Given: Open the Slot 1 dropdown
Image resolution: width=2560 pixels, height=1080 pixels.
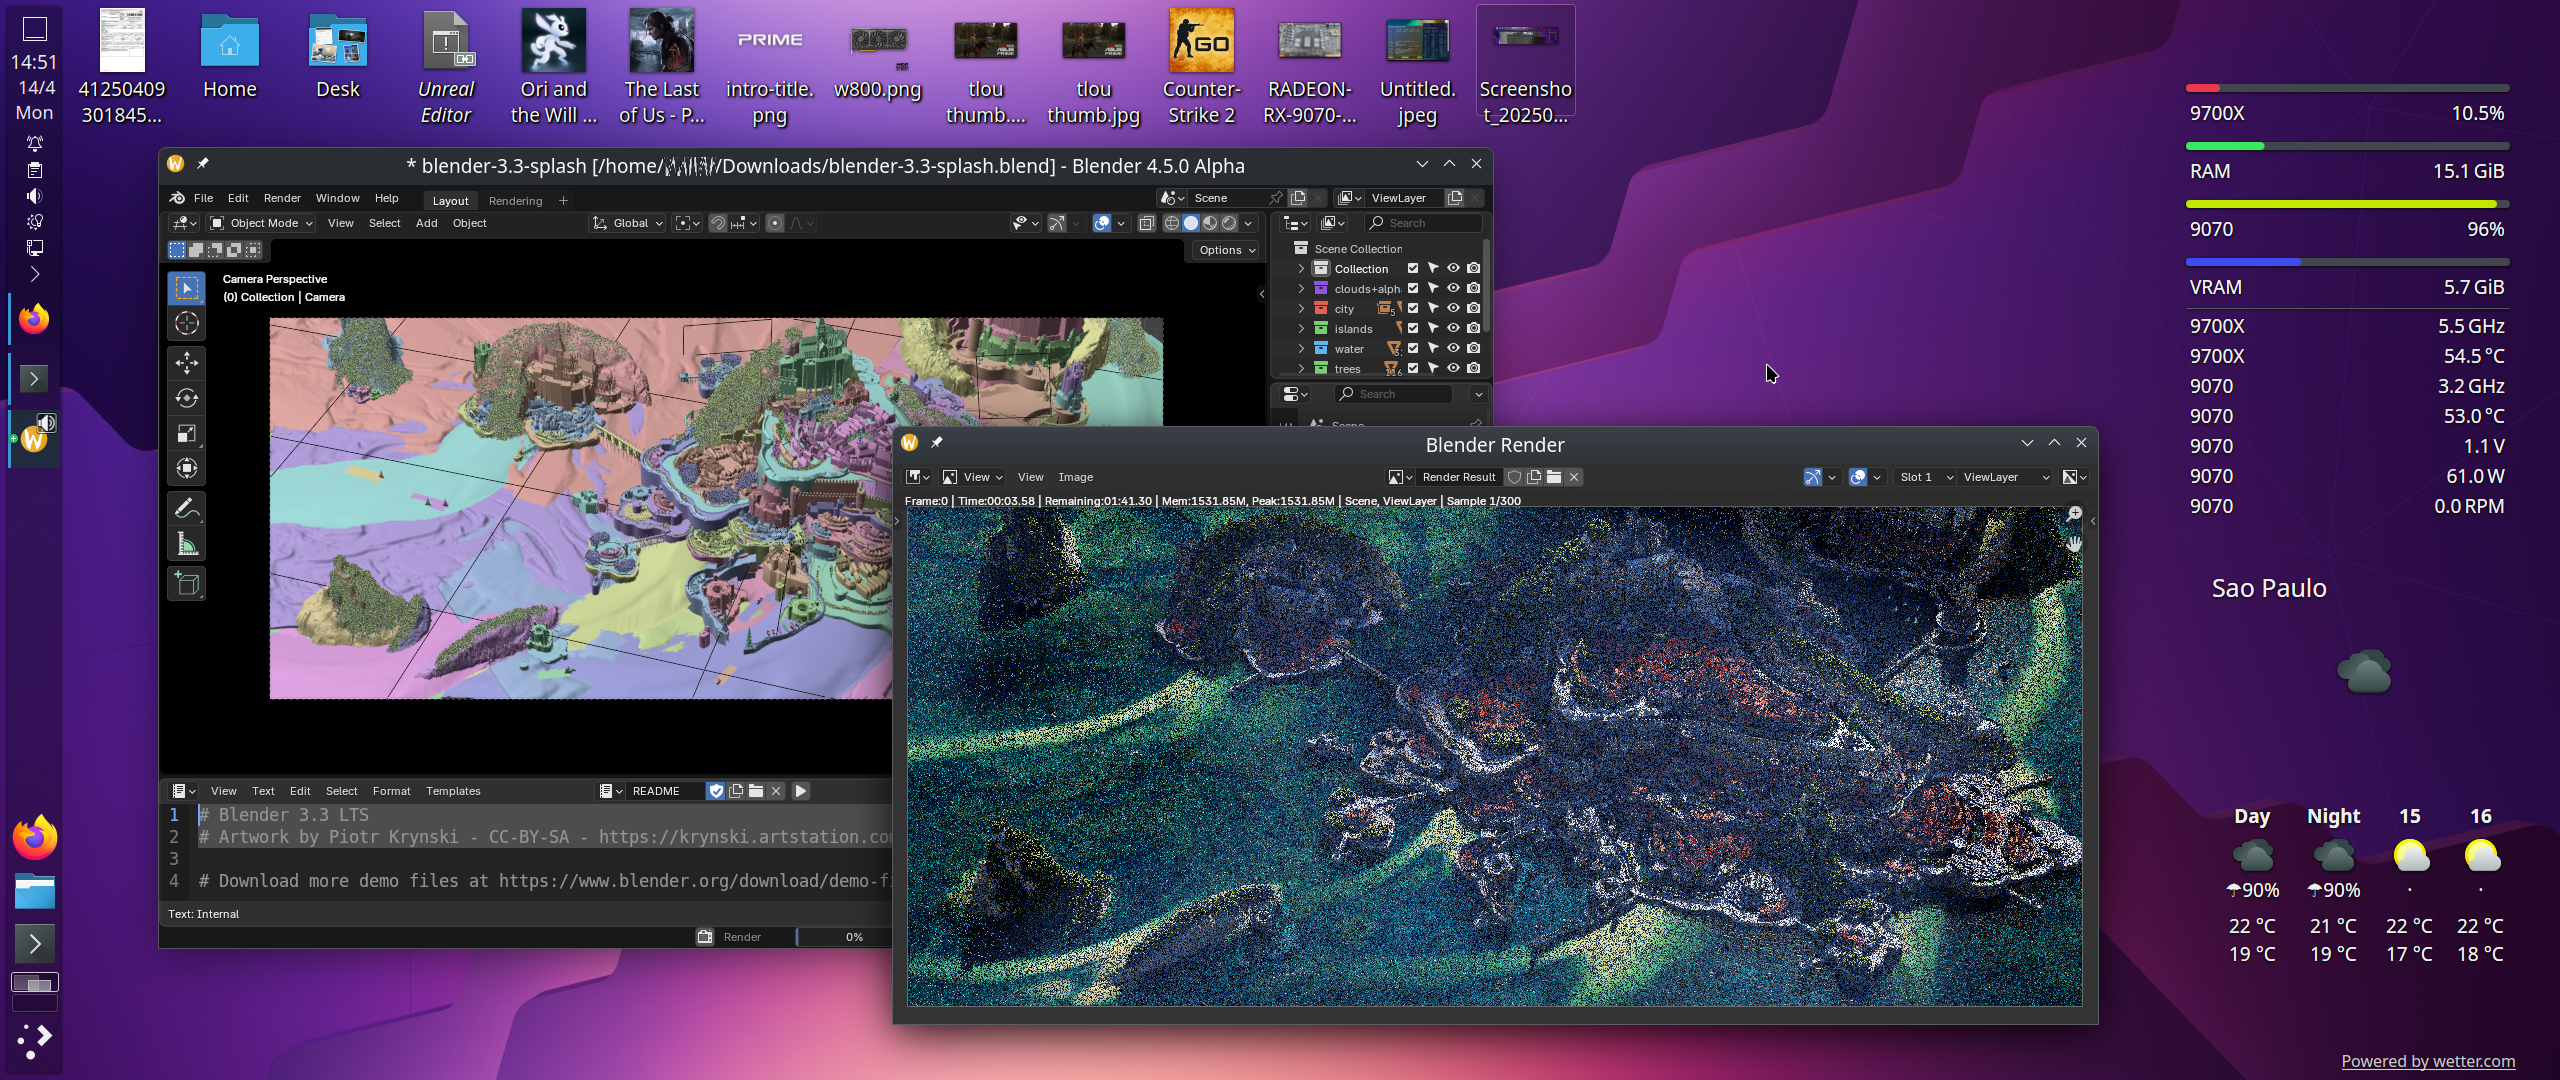Looking at the screenshot, I should (x=1925, y=477).
